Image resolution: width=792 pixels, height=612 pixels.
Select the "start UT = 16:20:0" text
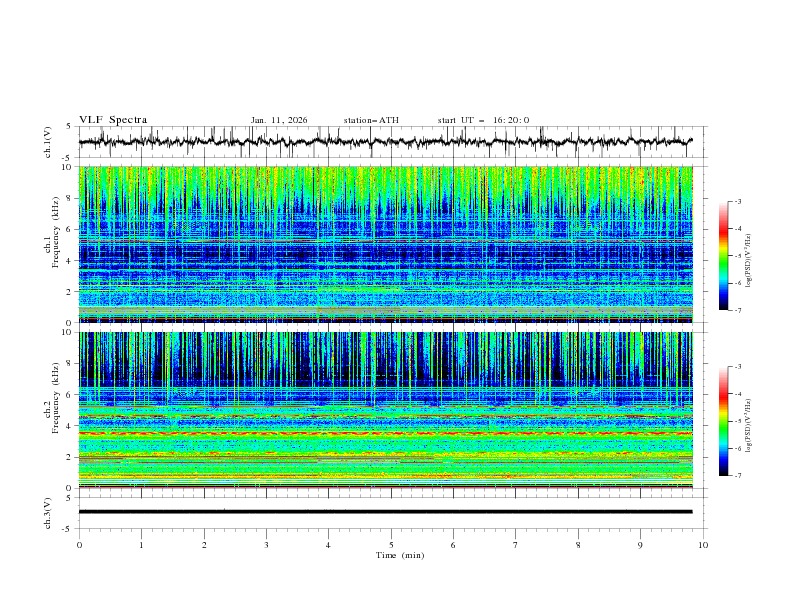[x=483, y=120]
